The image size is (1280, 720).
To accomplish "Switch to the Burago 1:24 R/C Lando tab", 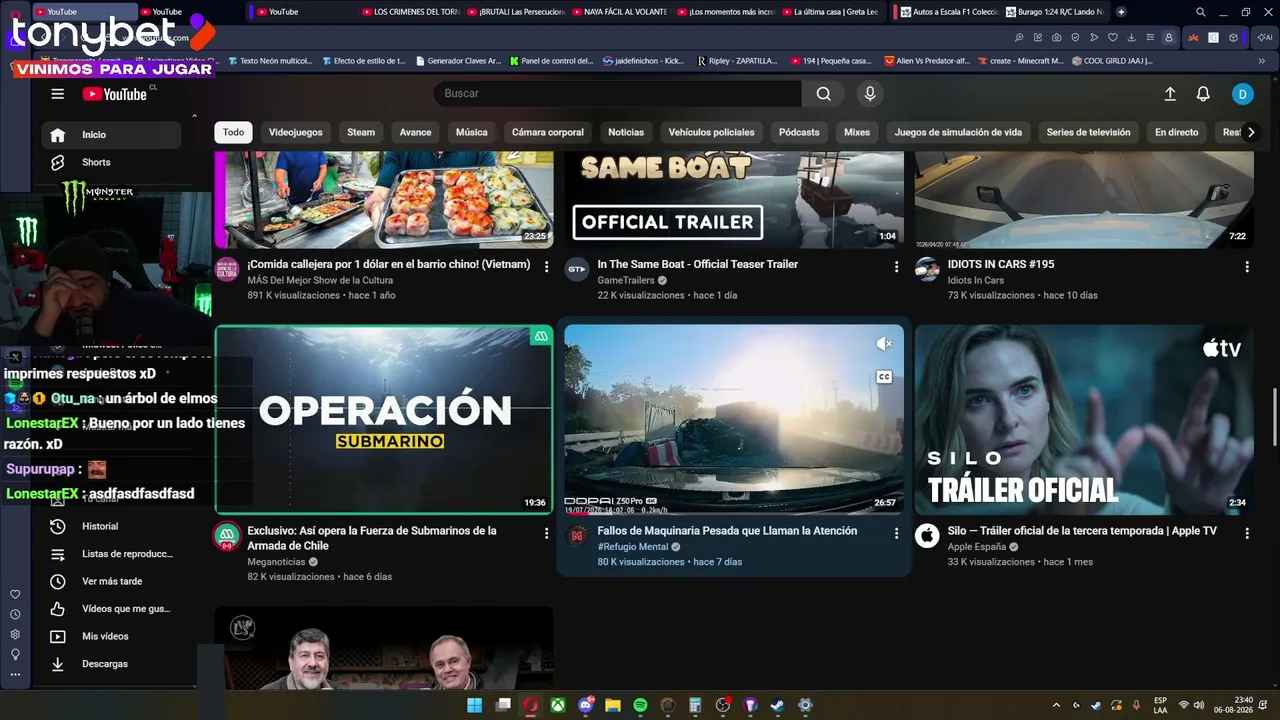I will coord(1055,12).
